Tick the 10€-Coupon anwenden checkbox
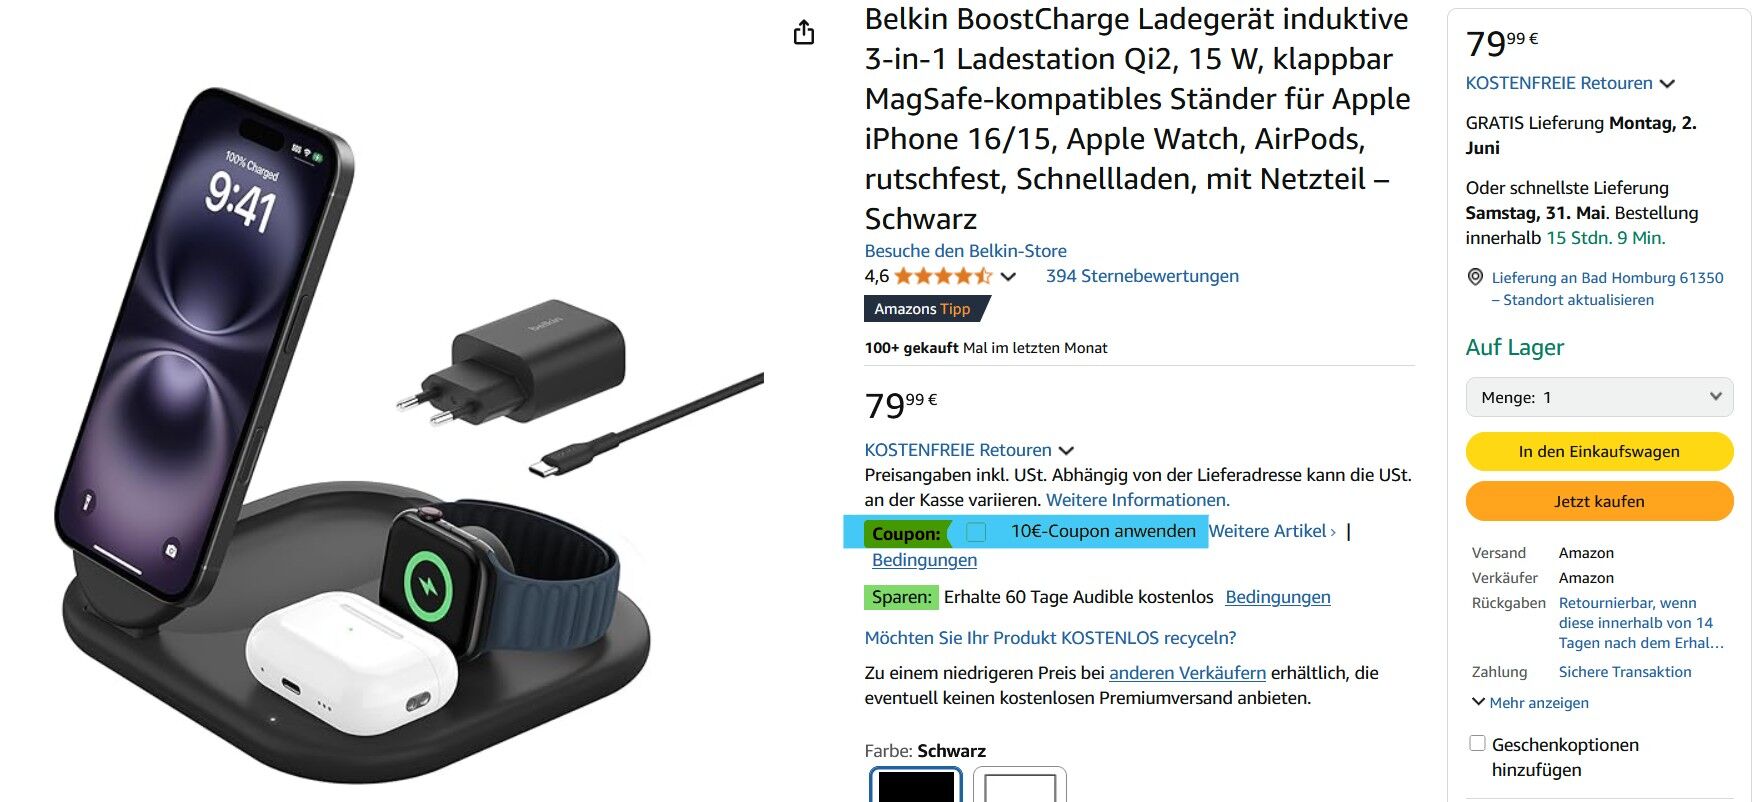Screen dimensions: 1762x802 pos(976,532)
